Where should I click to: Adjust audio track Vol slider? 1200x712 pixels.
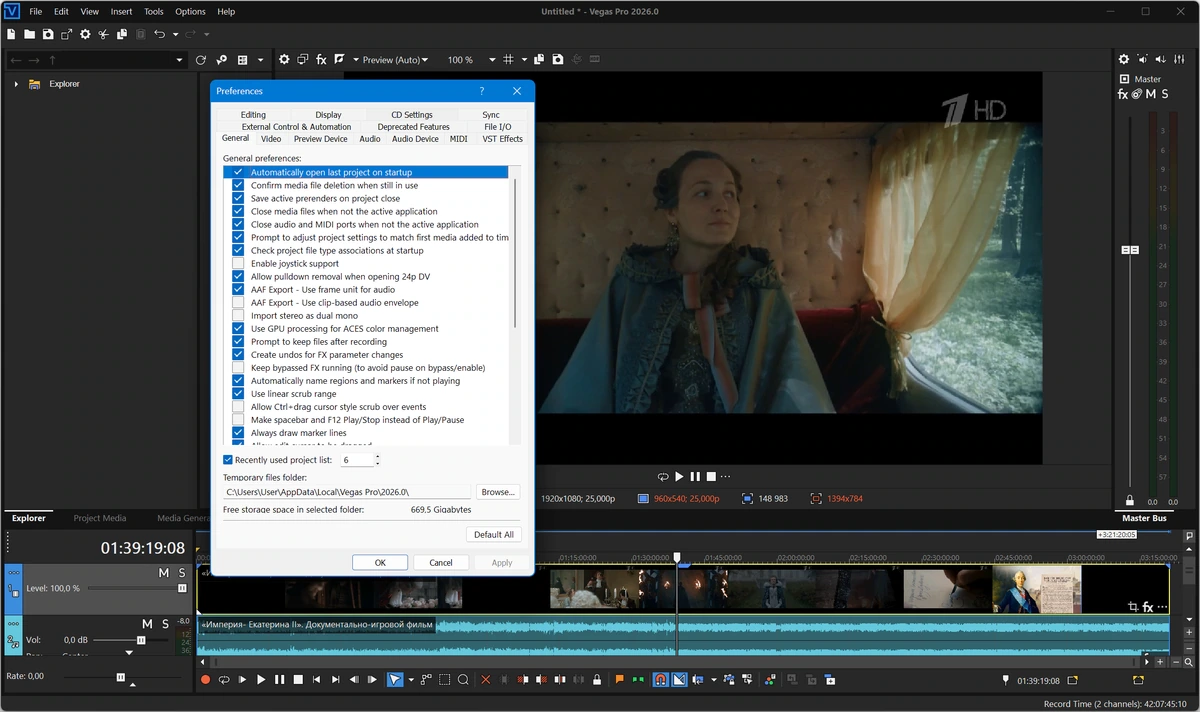point(141,640)
